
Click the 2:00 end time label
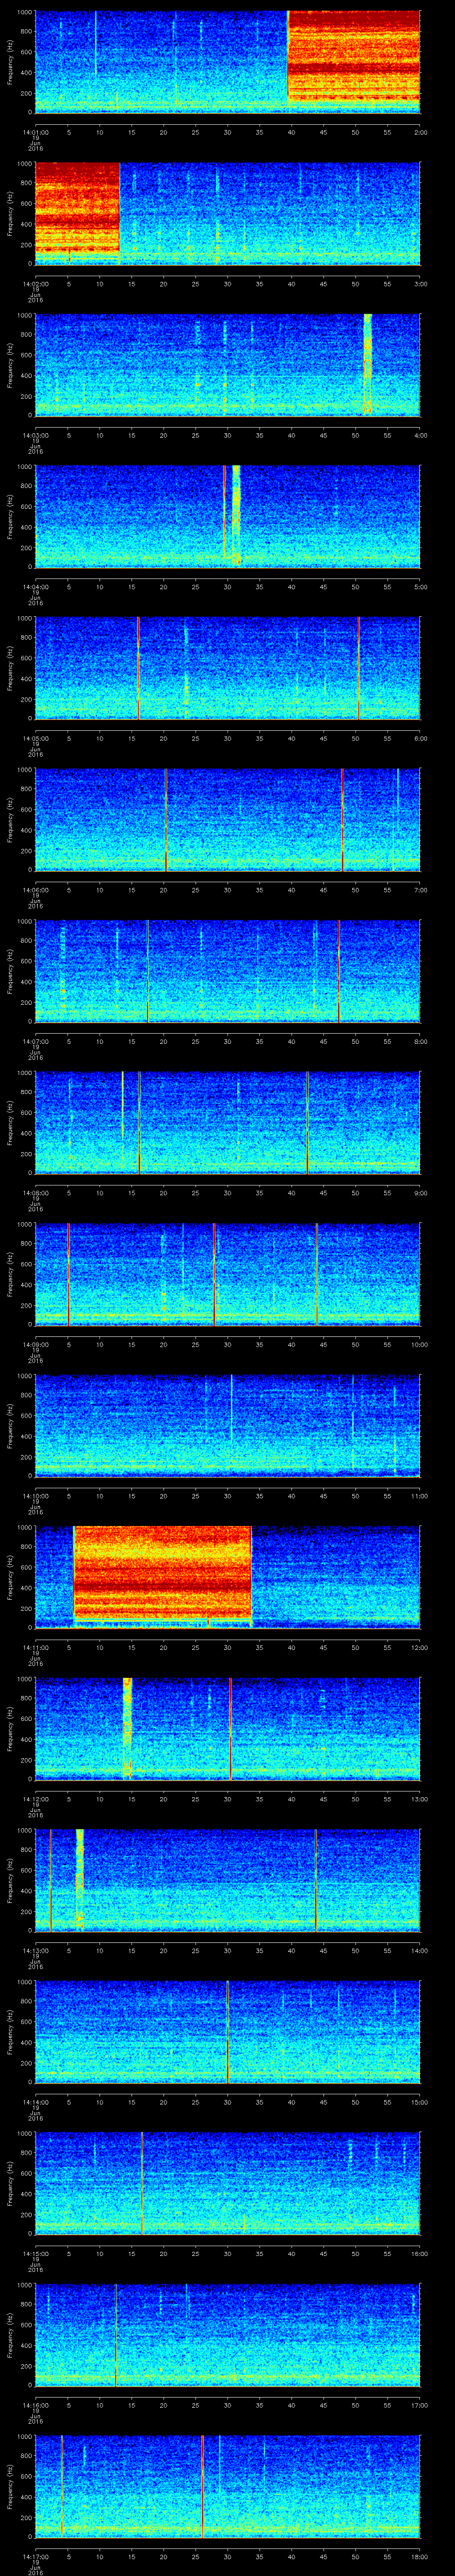[420, 132]
